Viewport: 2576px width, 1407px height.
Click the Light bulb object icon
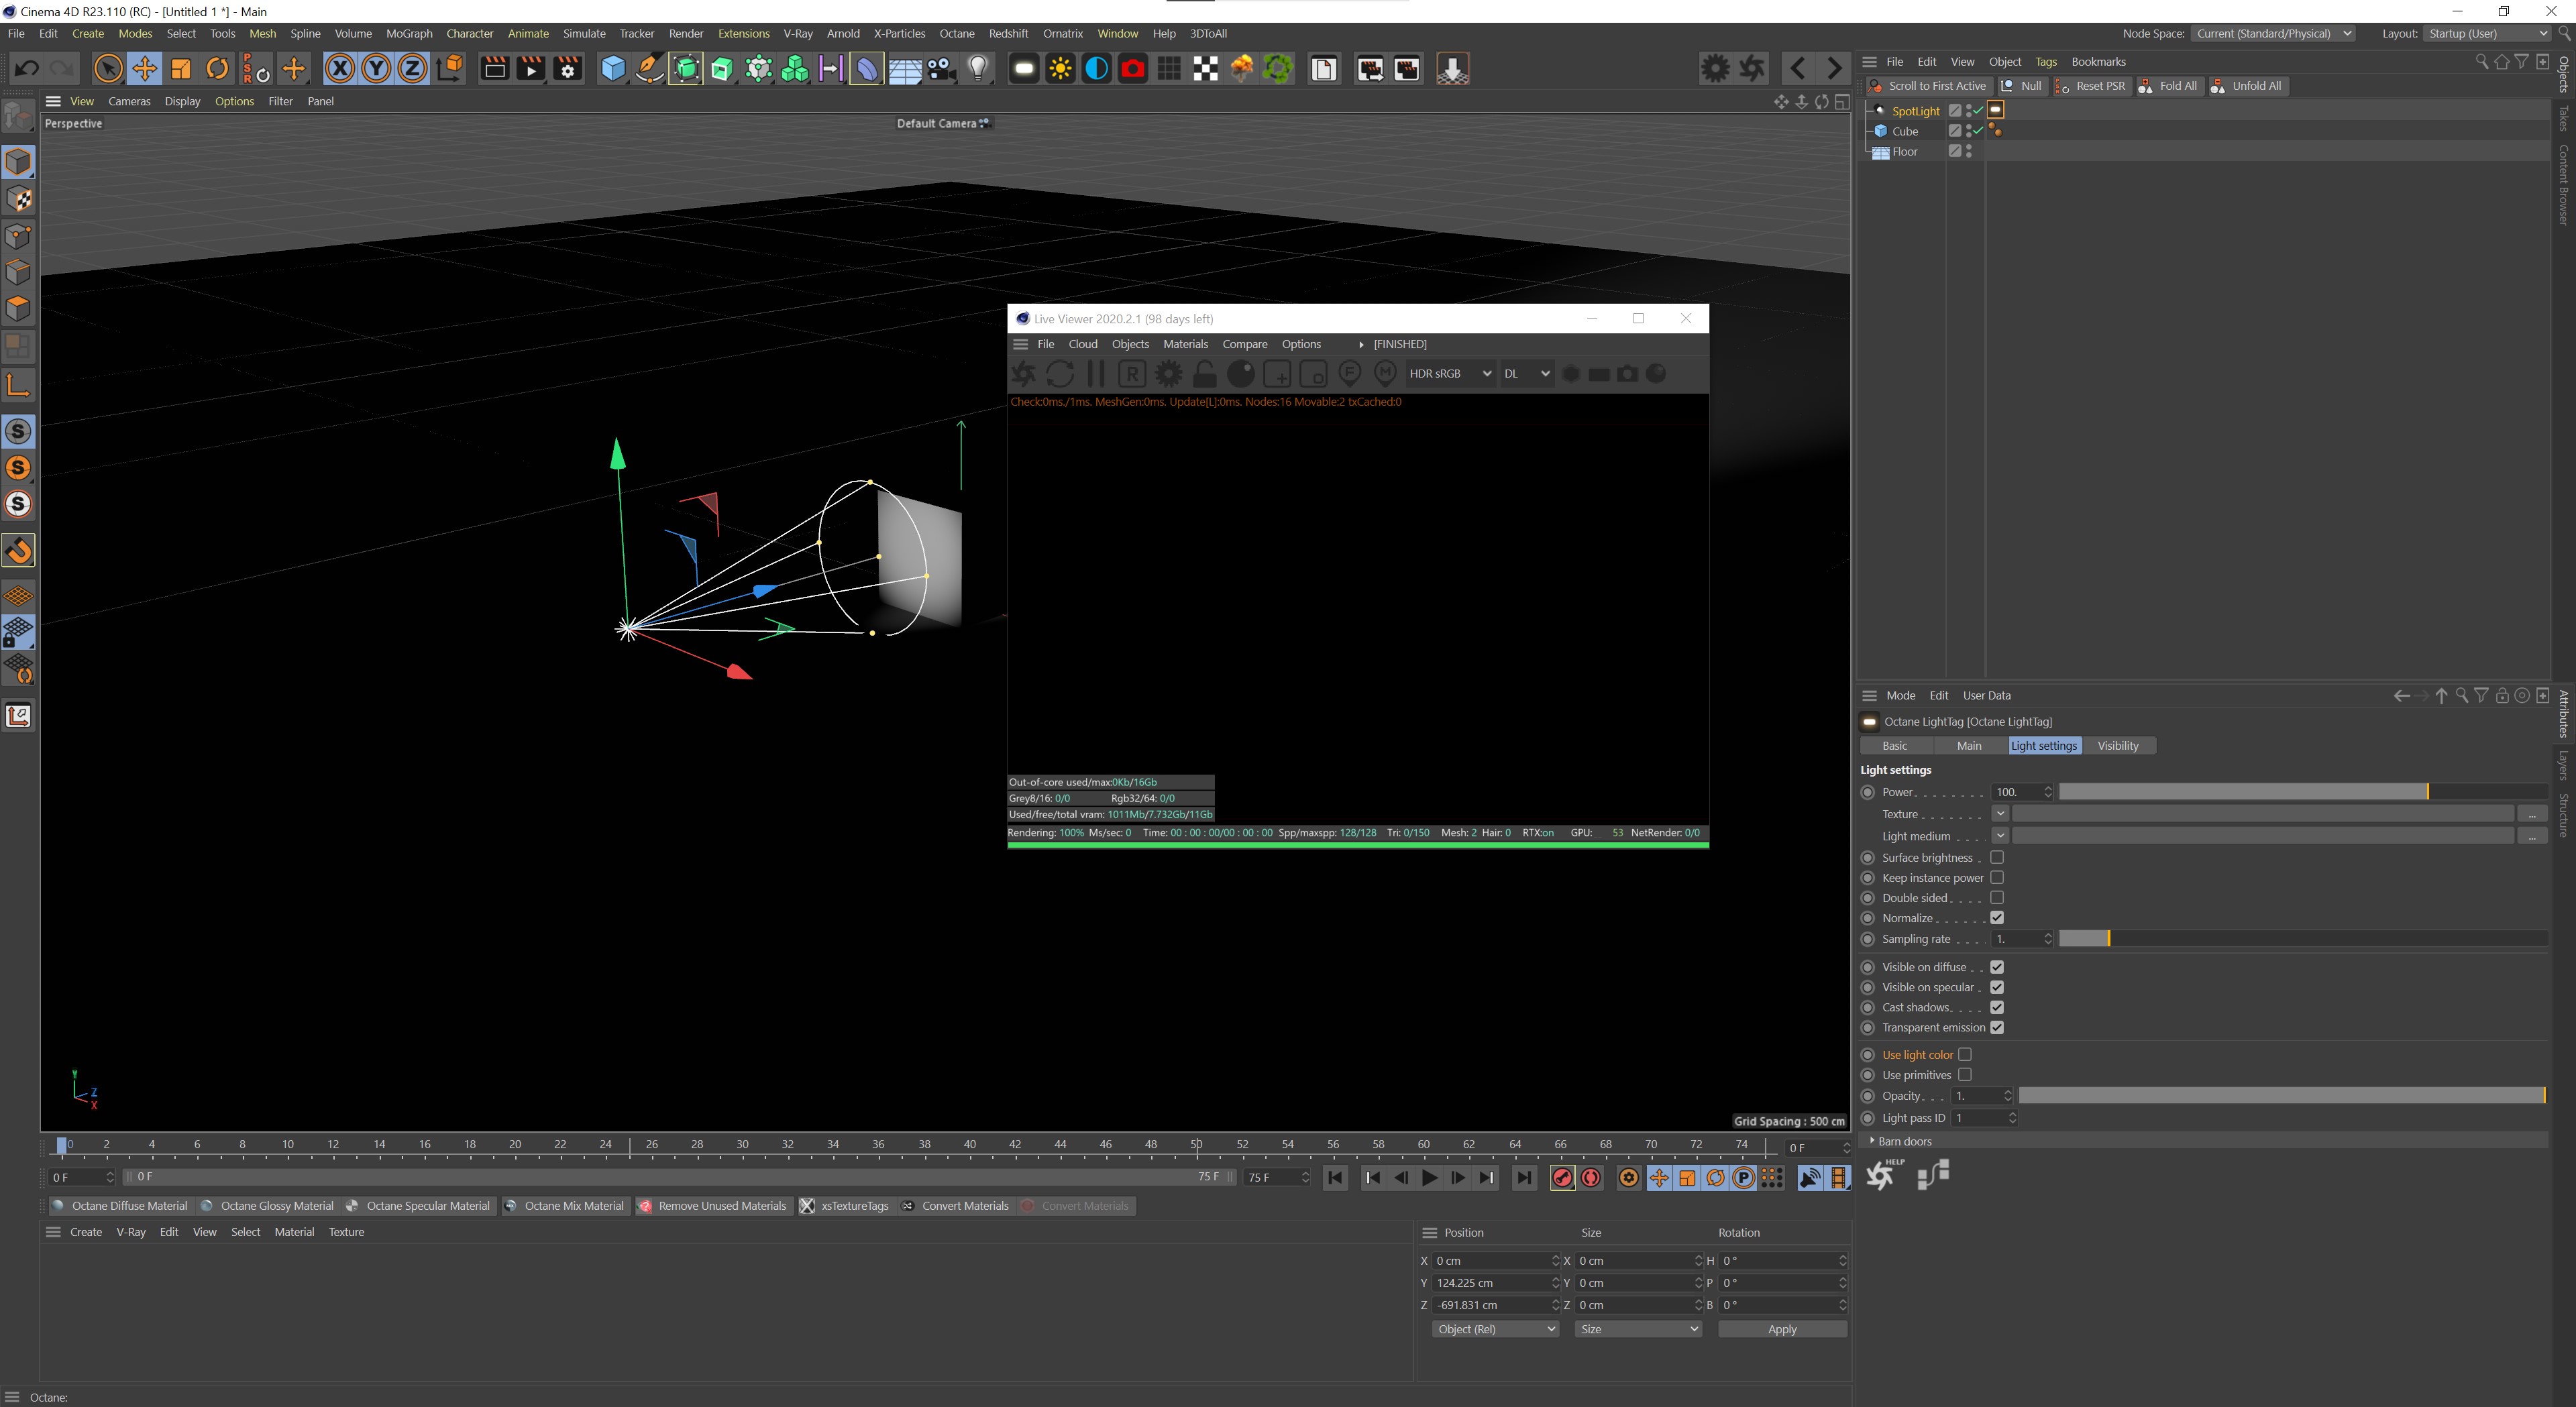978,69
